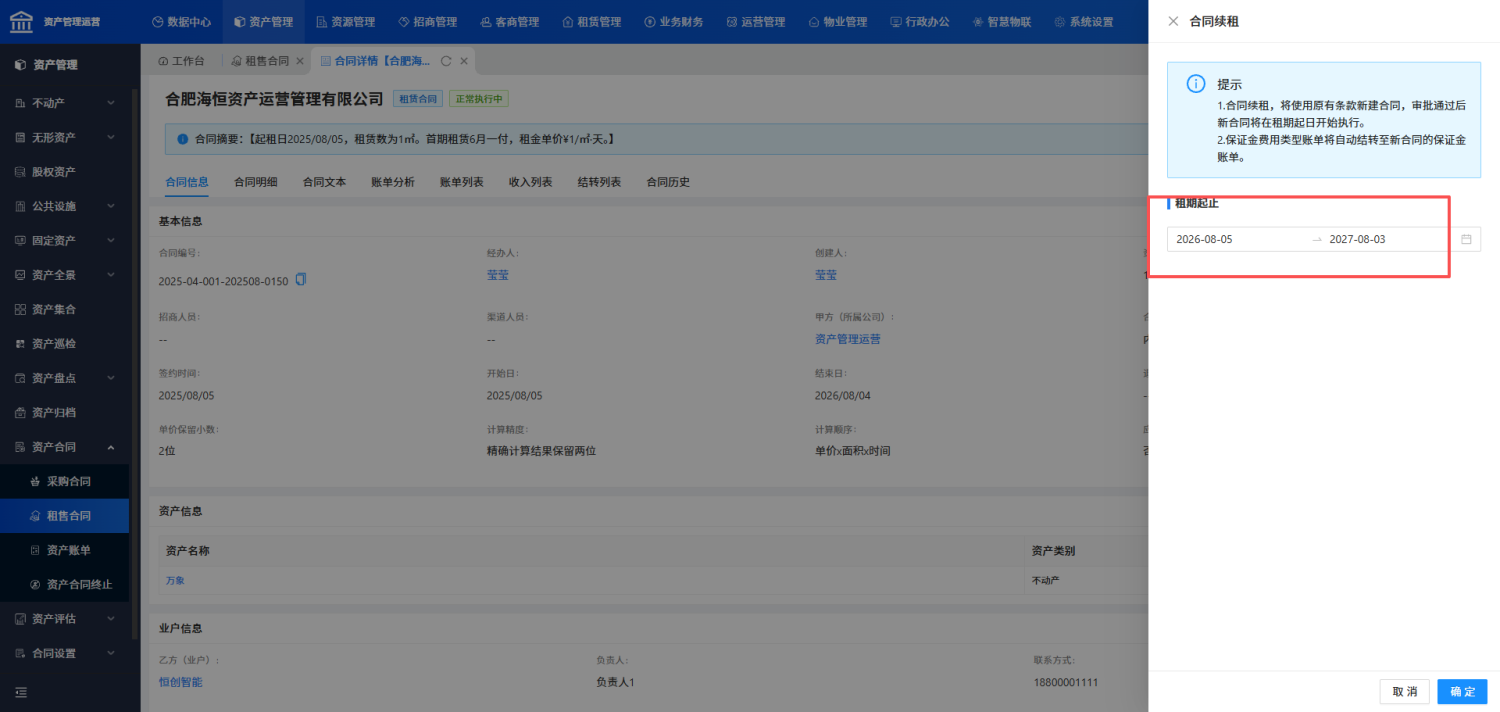
Task: Click the 正常执行中 status tag
Action: pos(479,99)
